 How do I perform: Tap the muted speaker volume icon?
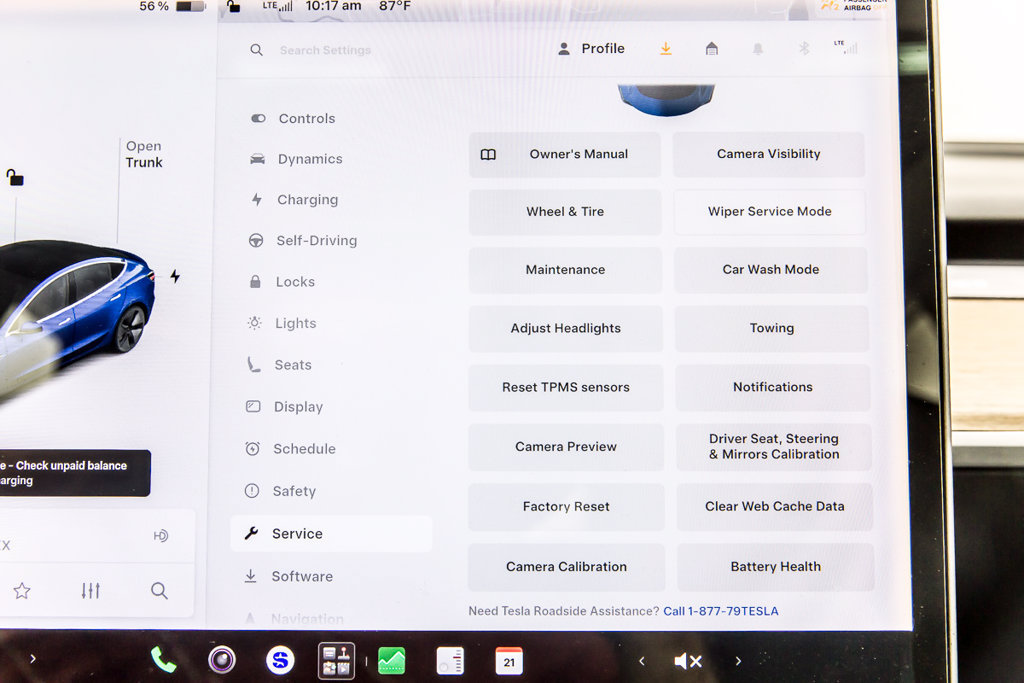[688, 661]
